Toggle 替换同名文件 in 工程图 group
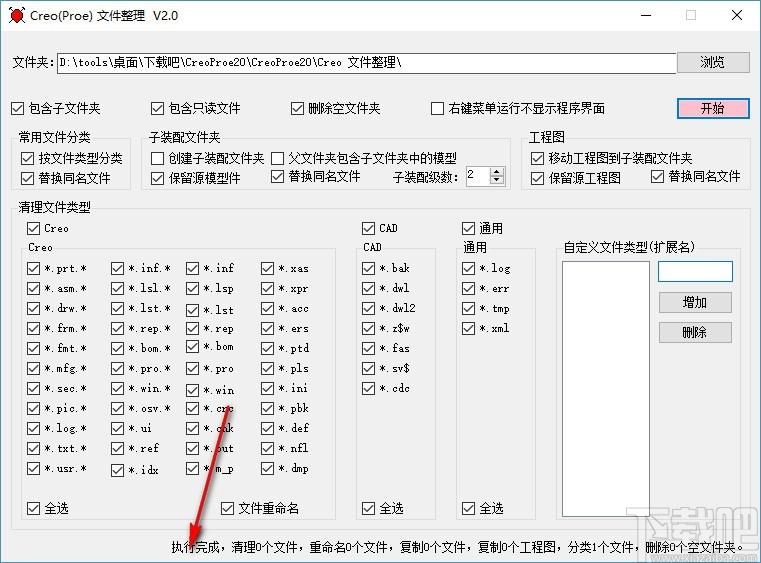Screen dimensions: 761x563 pyautogui.click(x=657, y=176)
